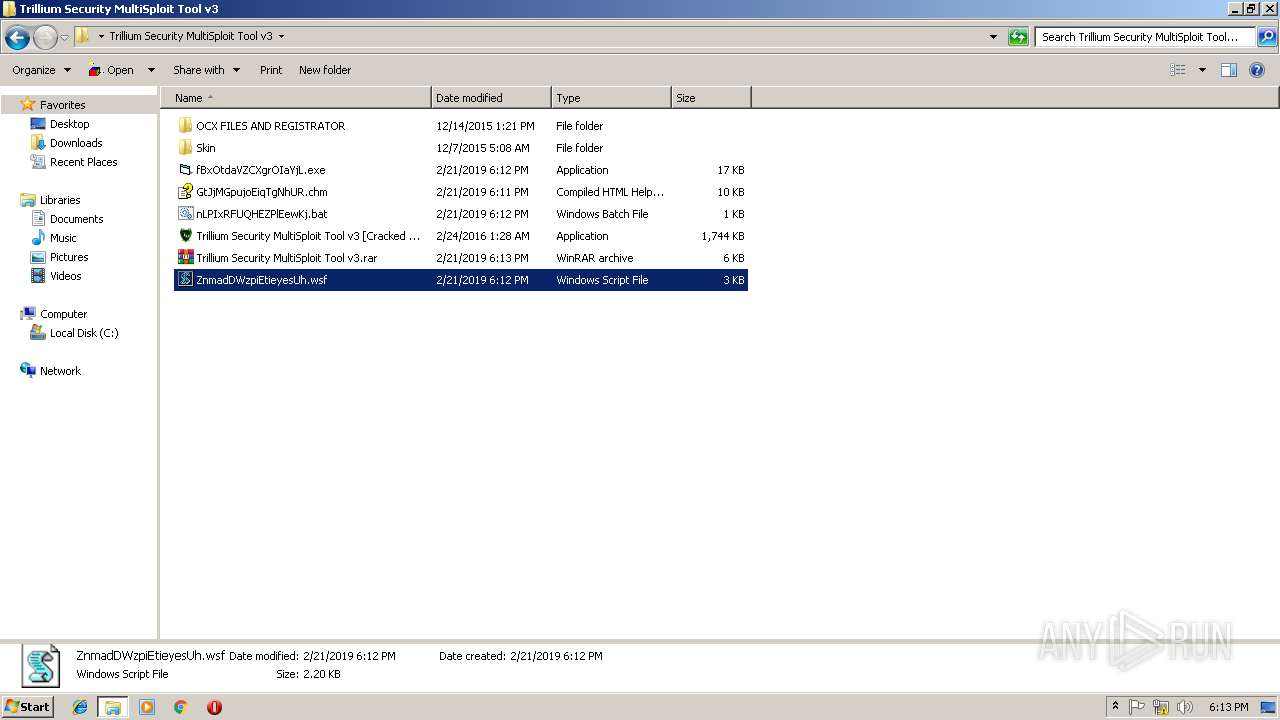Launch Windows Media Player from taskbar
1280x720 pixels.
click(x=147, y=707)
